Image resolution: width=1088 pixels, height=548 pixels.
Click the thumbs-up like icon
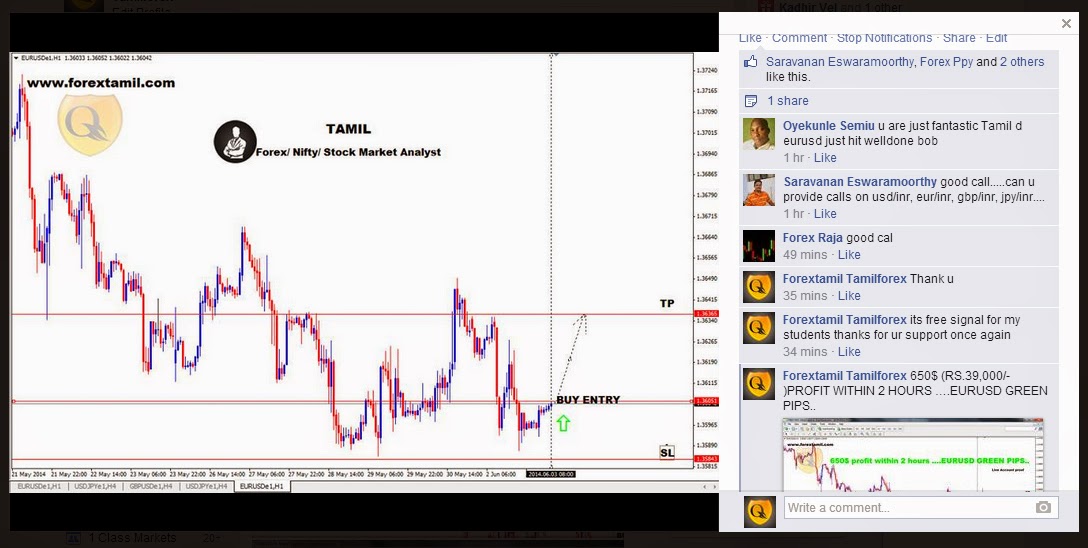click(x=751, y=62)
